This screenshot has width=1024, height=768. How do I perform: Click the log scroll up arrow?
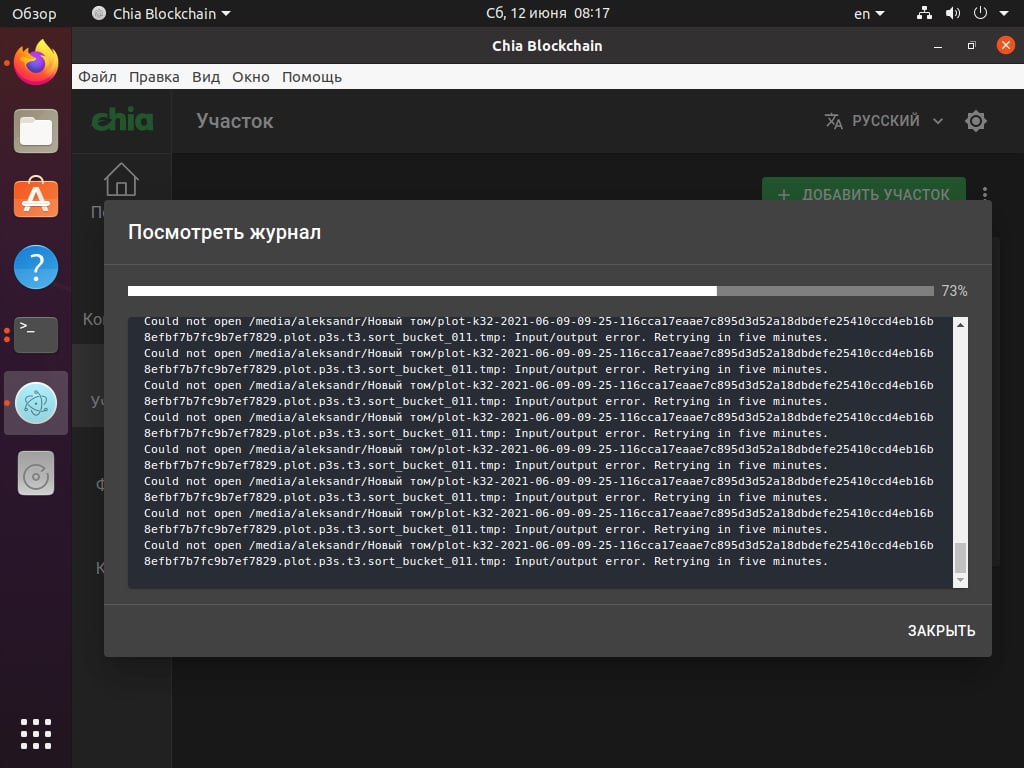pyautogui.click(x=960, y=325)
